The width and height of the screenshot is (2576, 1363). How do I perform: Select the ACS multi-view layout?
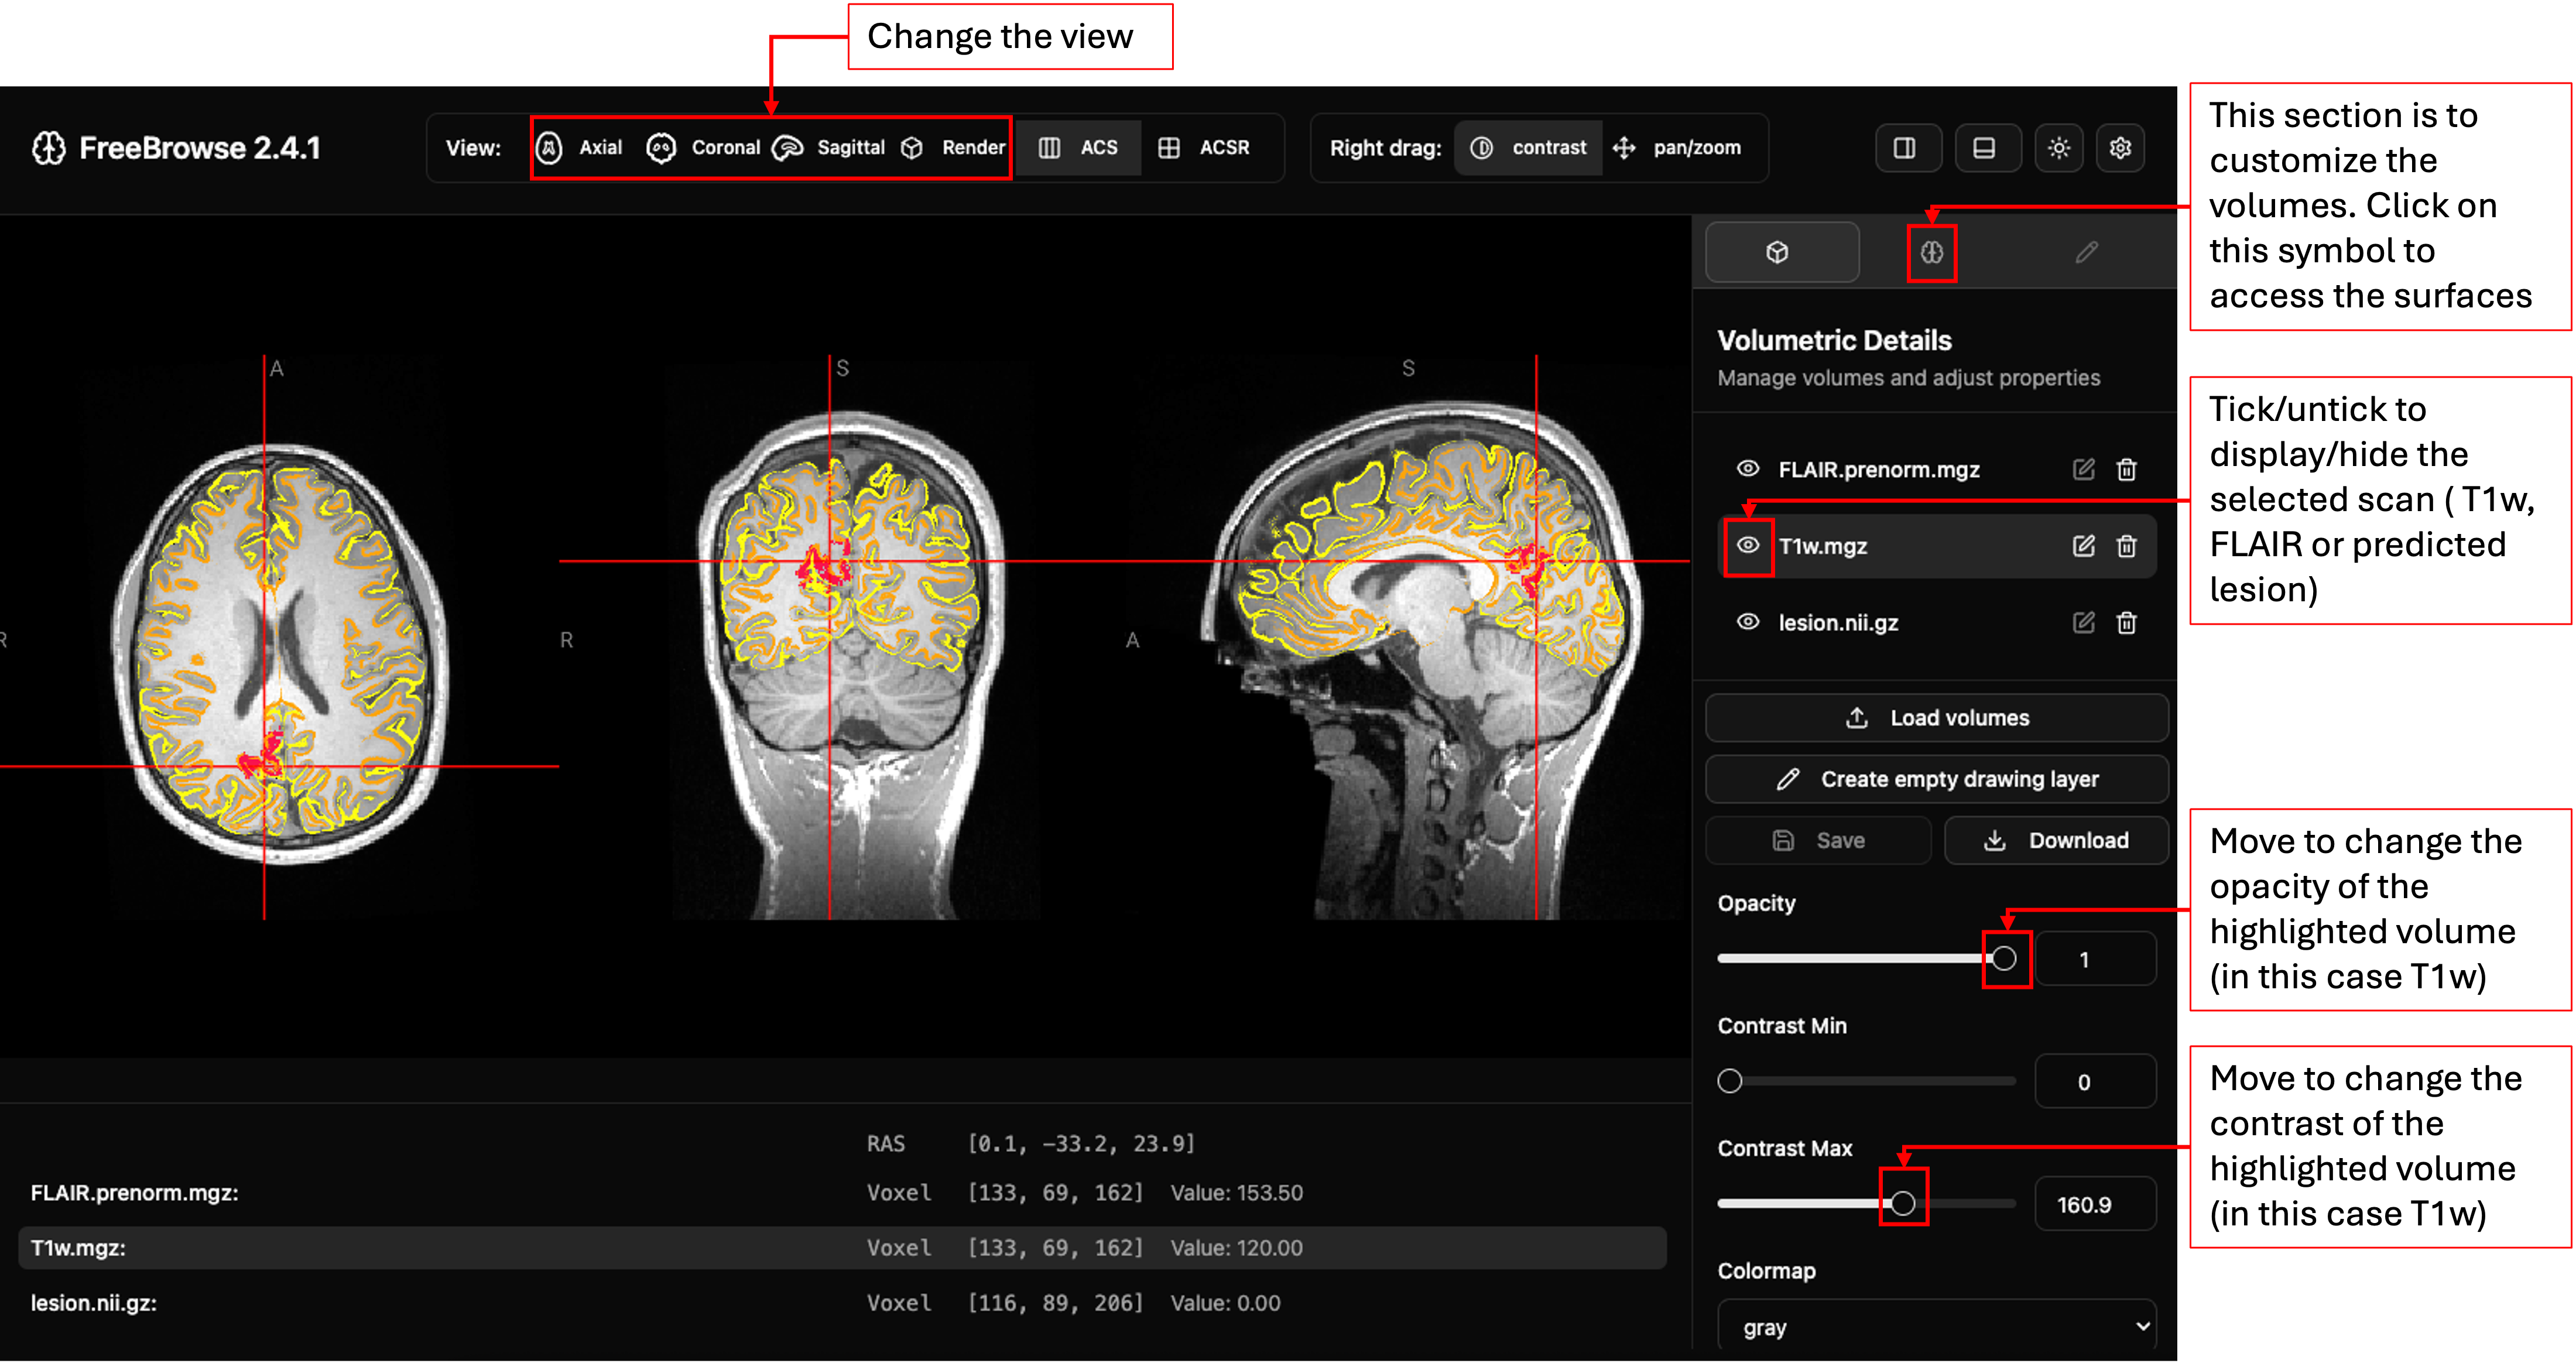point(1079,148)
